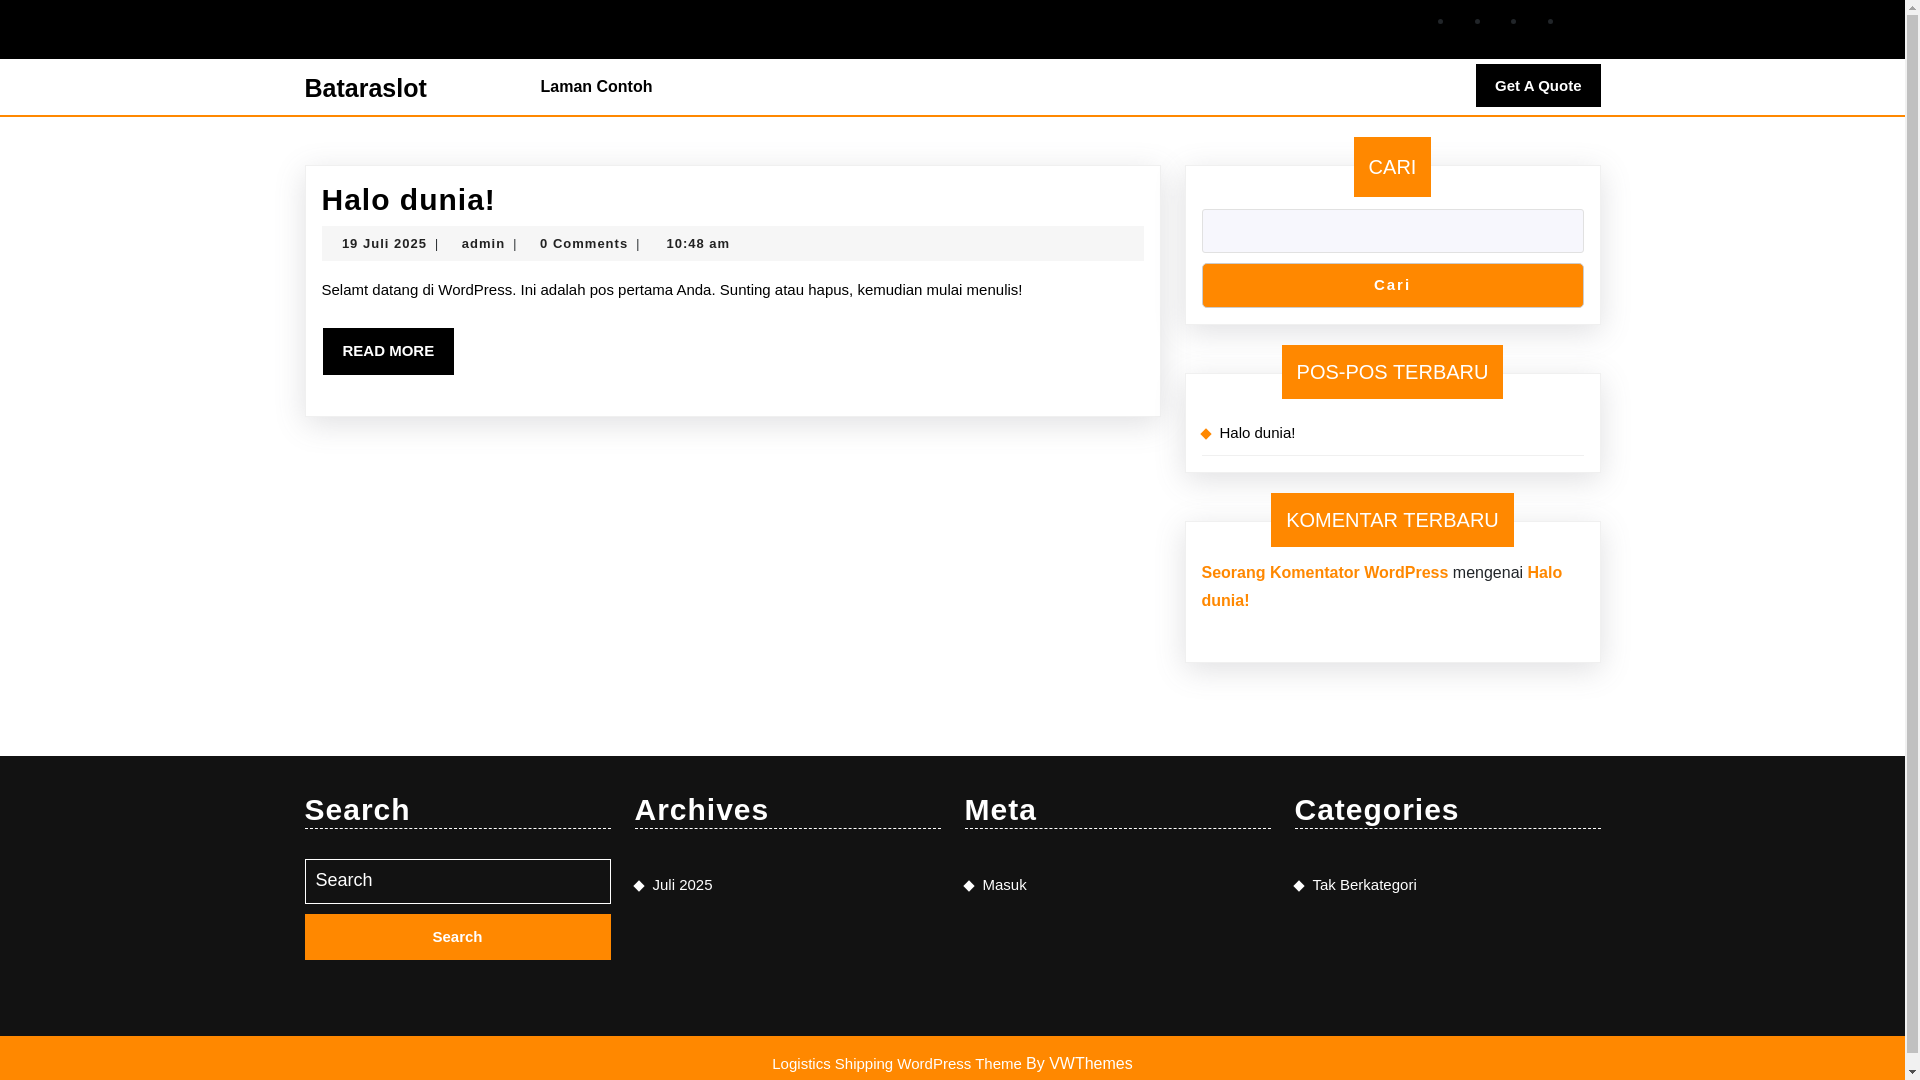Image resolution: width=1920 pixels, height=1080 pixels.
Task: Focus the footer Search input field
Action: tap(457, 881)
